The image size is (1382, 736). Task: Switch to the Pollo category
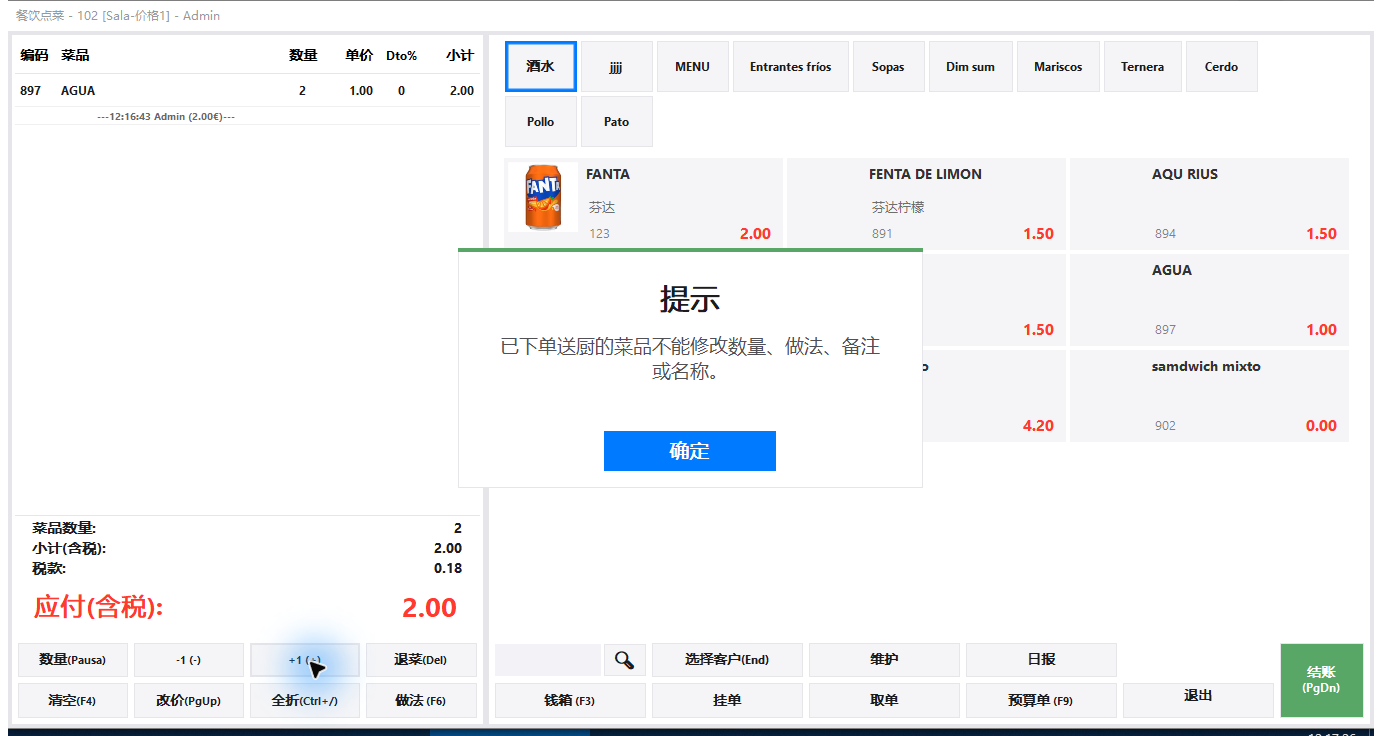[541, 122]
